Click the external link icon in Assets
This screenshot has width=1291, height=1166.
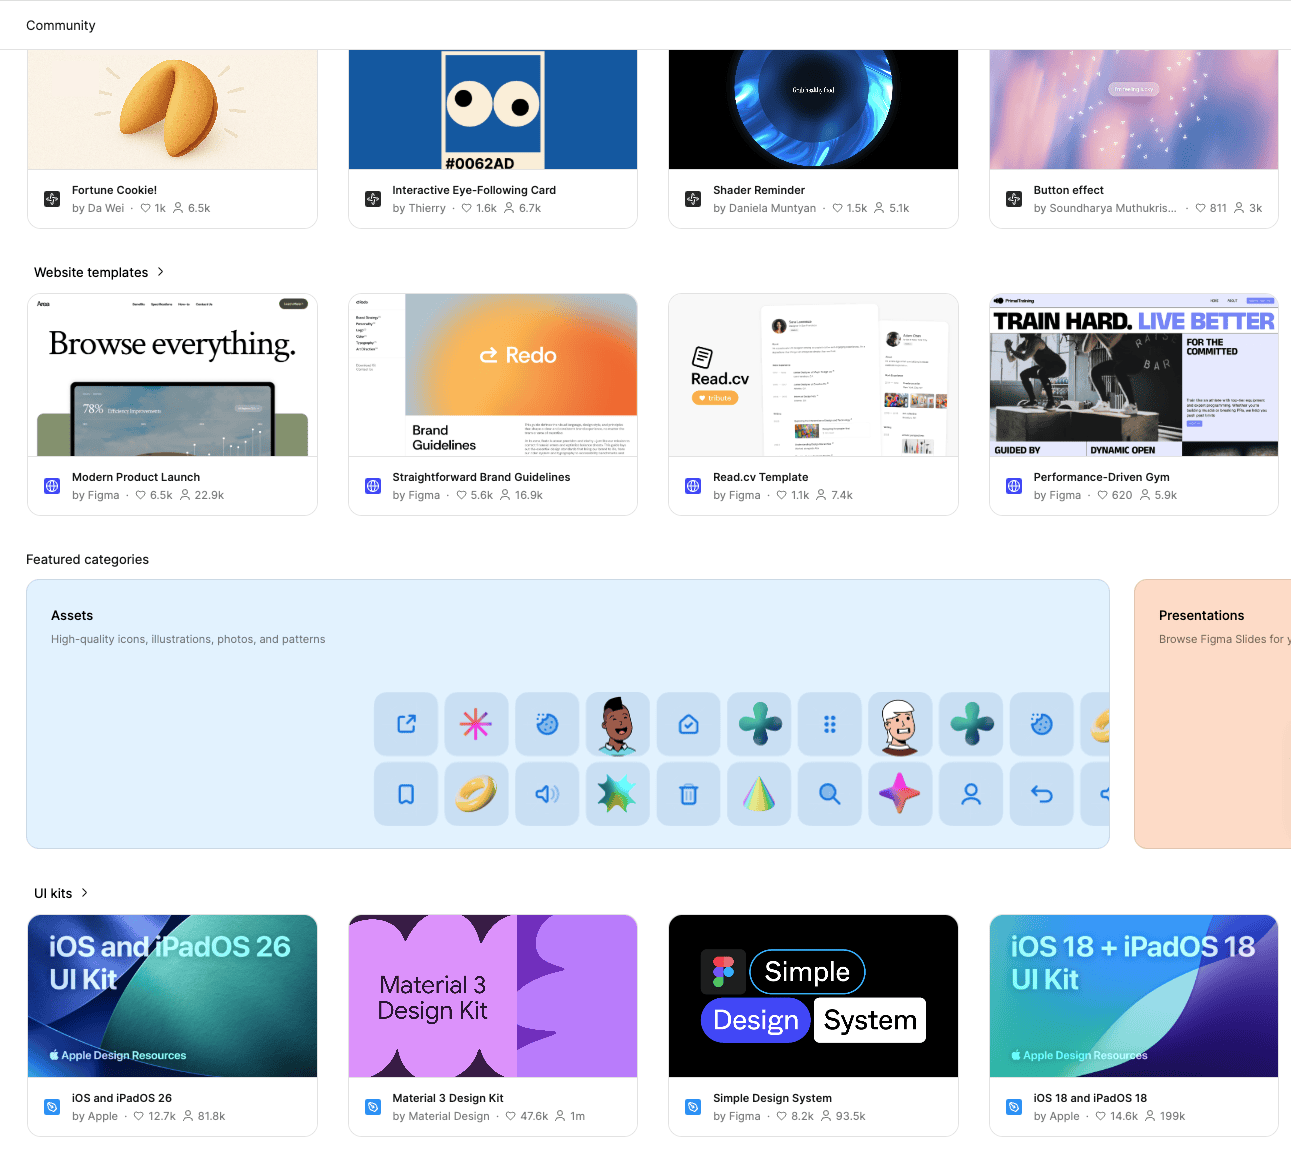pos(406,724)
